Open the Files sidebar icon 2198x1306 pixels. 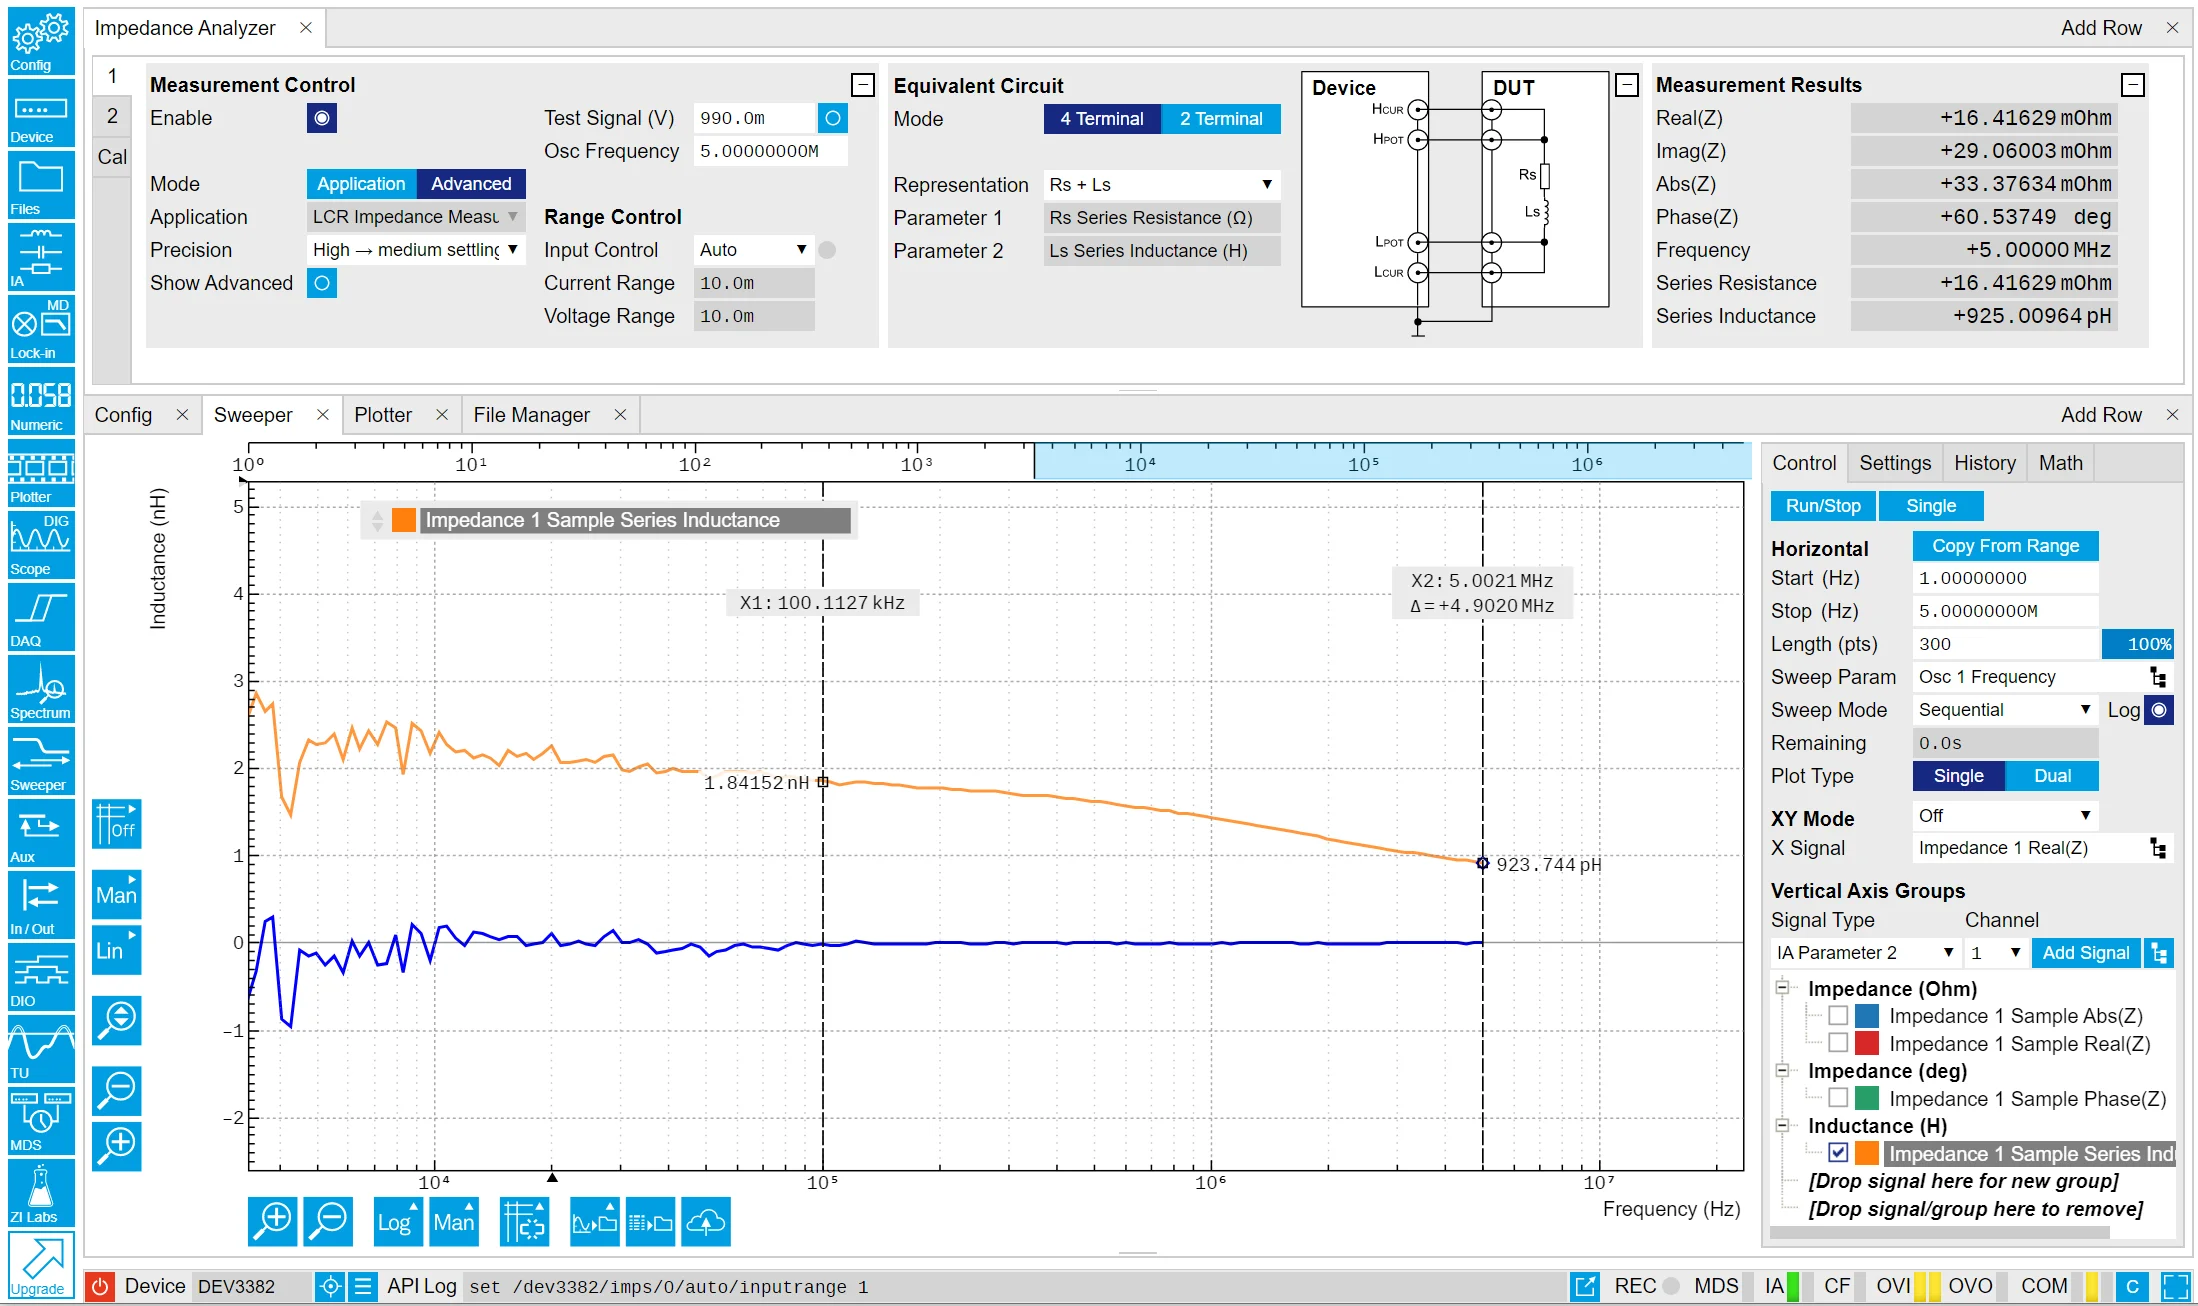tap(41, 185)
